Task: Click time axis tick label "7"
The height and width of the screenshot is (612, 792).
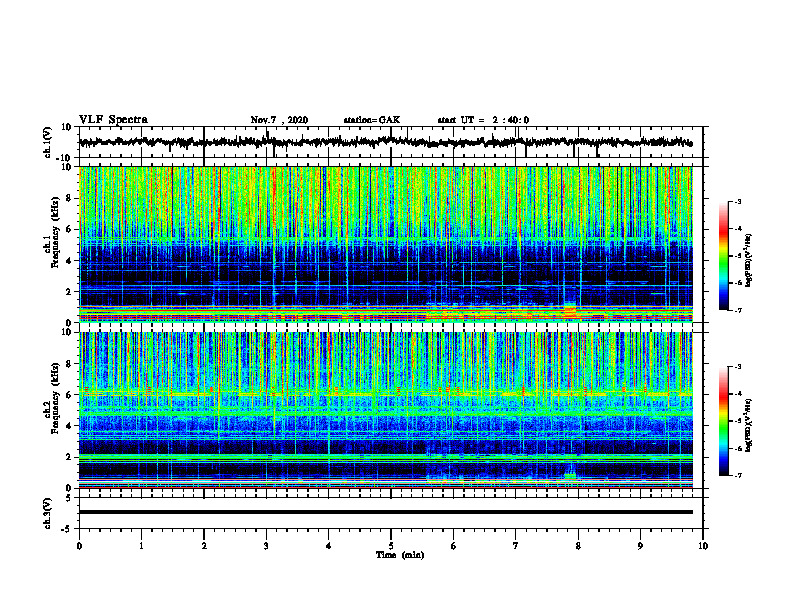Action: pos(516,546)
